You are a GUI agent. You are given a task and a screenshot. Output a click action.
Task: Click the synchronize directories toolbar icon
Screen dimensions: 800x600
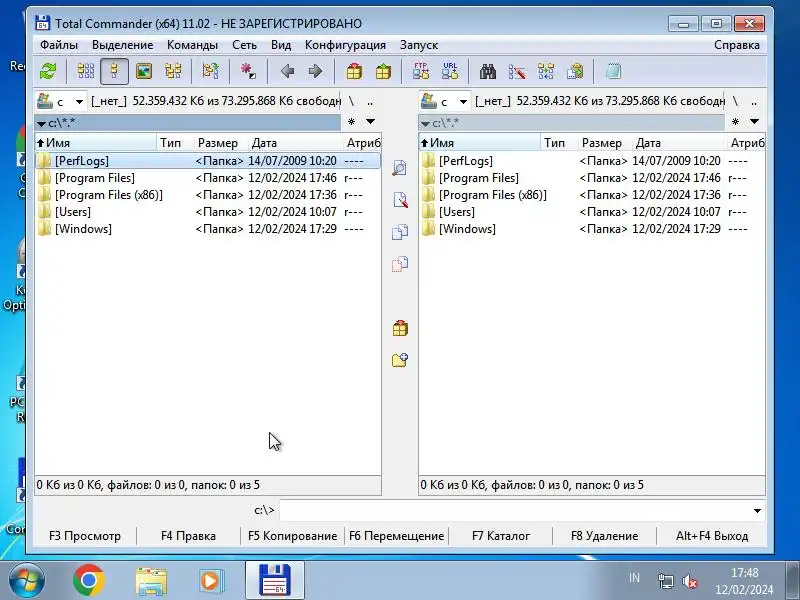point(546,71)
